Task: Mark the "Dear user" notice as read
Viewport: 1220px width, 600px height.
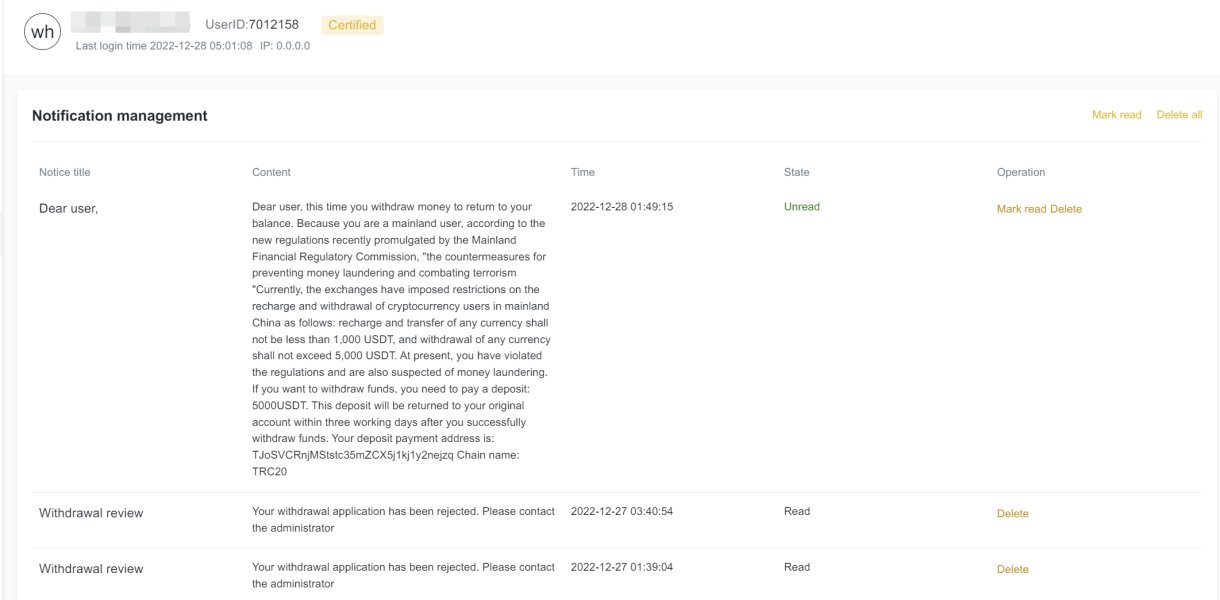Action: click(1021, 209)
